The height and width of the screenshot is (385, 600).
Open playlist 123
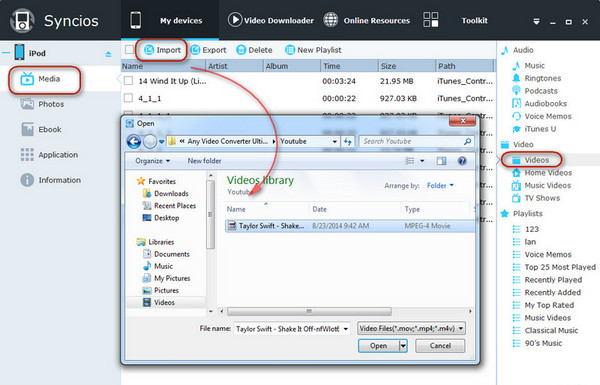526,229
